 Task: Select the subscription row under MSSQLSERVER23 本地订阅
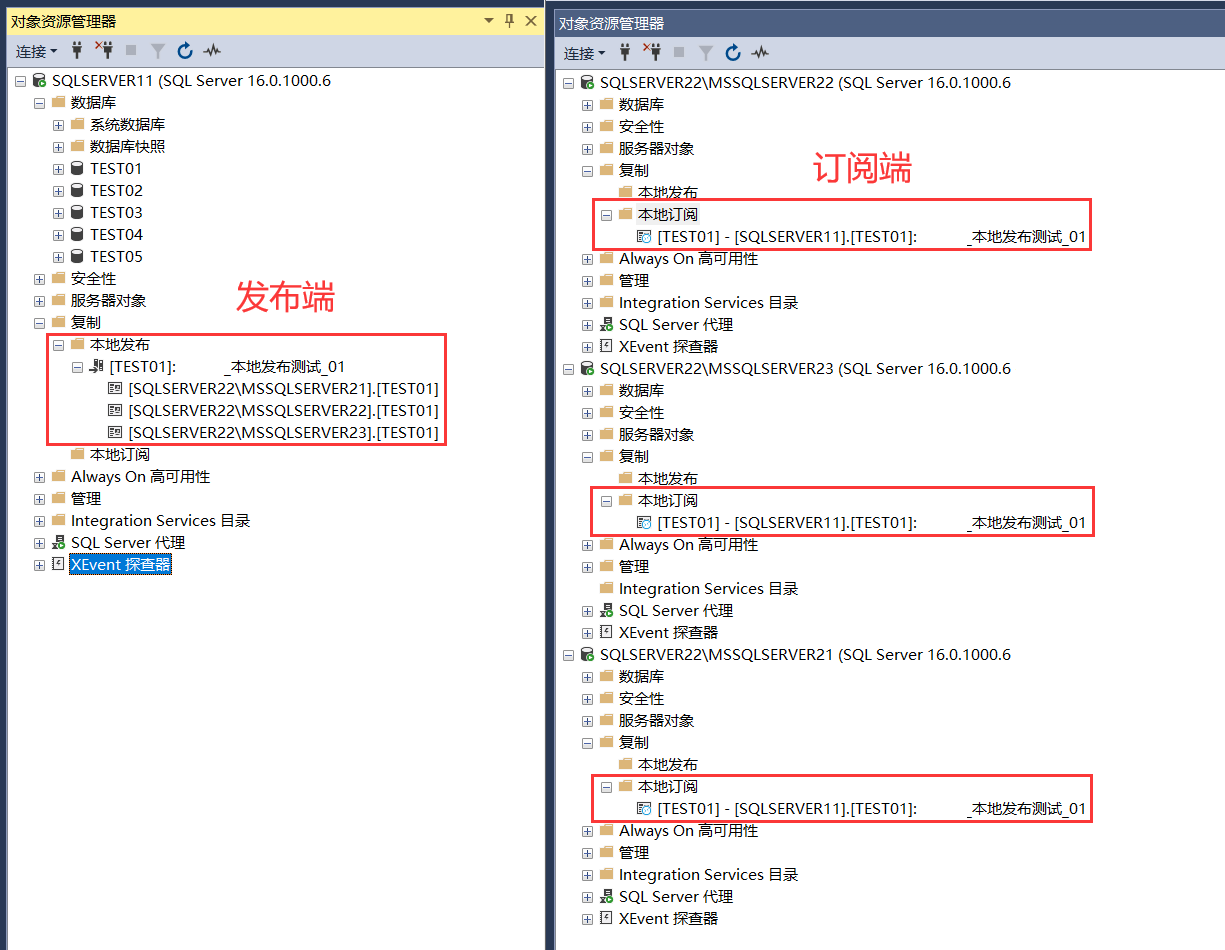pos(871,523)
